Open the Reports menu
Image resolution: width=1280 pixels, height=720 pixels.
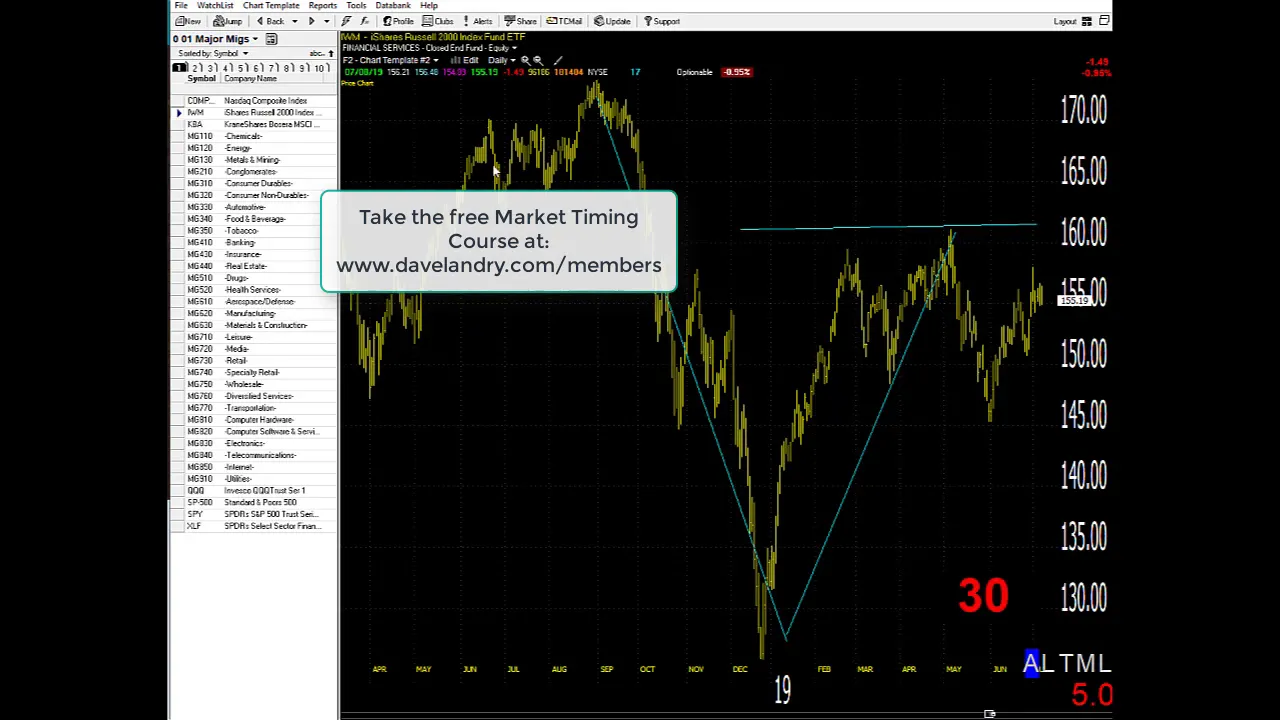322,5
